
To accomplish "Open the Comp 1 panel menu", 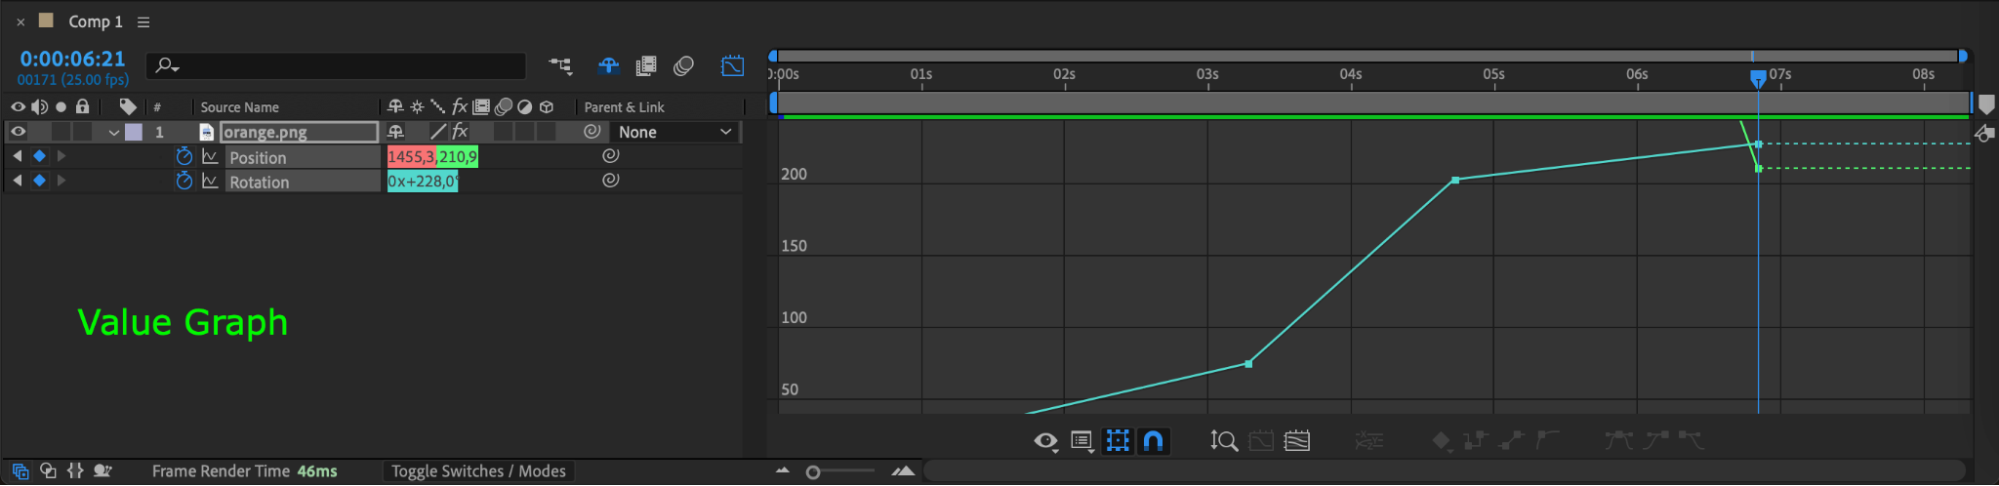I will [143, 22].
